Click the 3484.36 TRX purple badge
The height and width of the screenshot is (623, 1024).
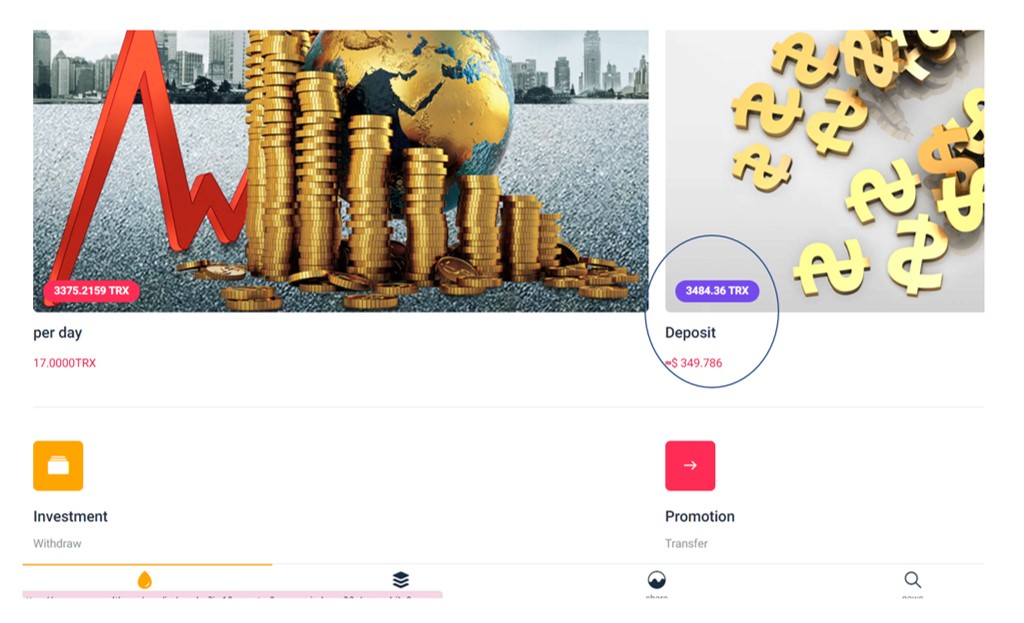click(717, 291)
